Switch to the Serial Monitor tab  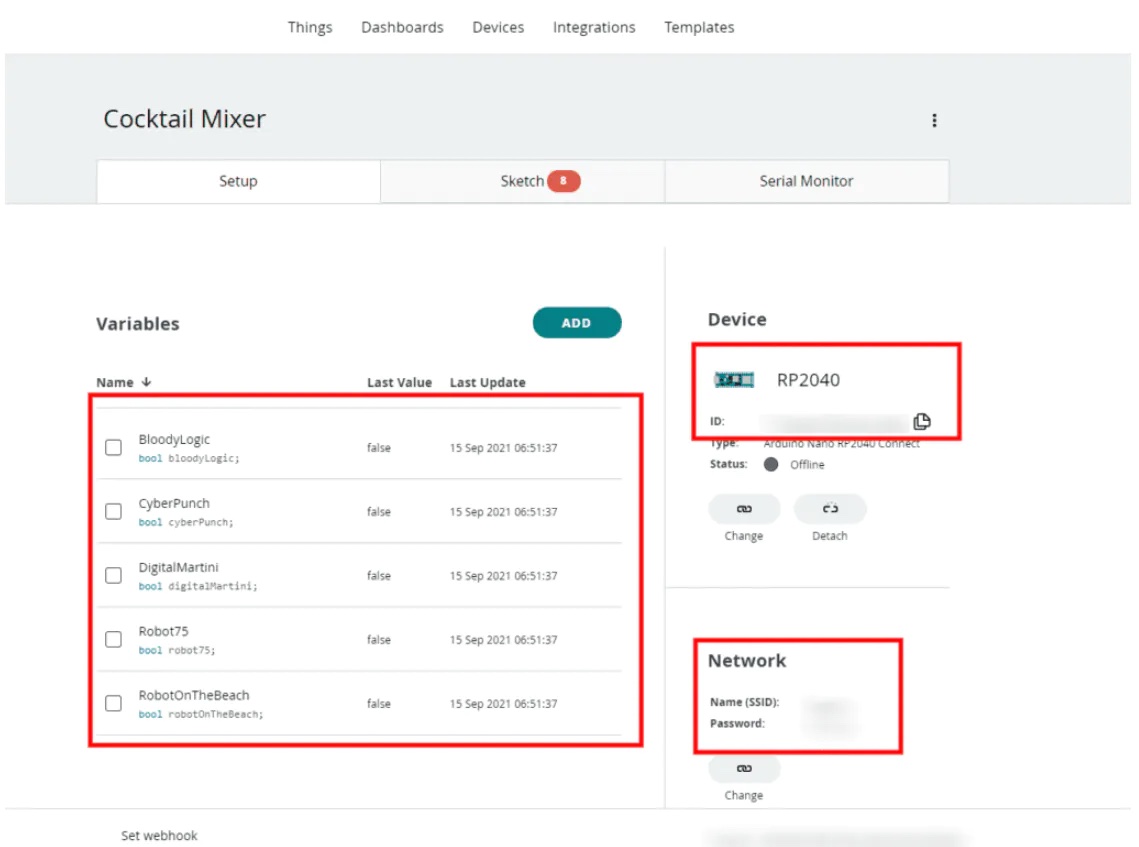806,181
